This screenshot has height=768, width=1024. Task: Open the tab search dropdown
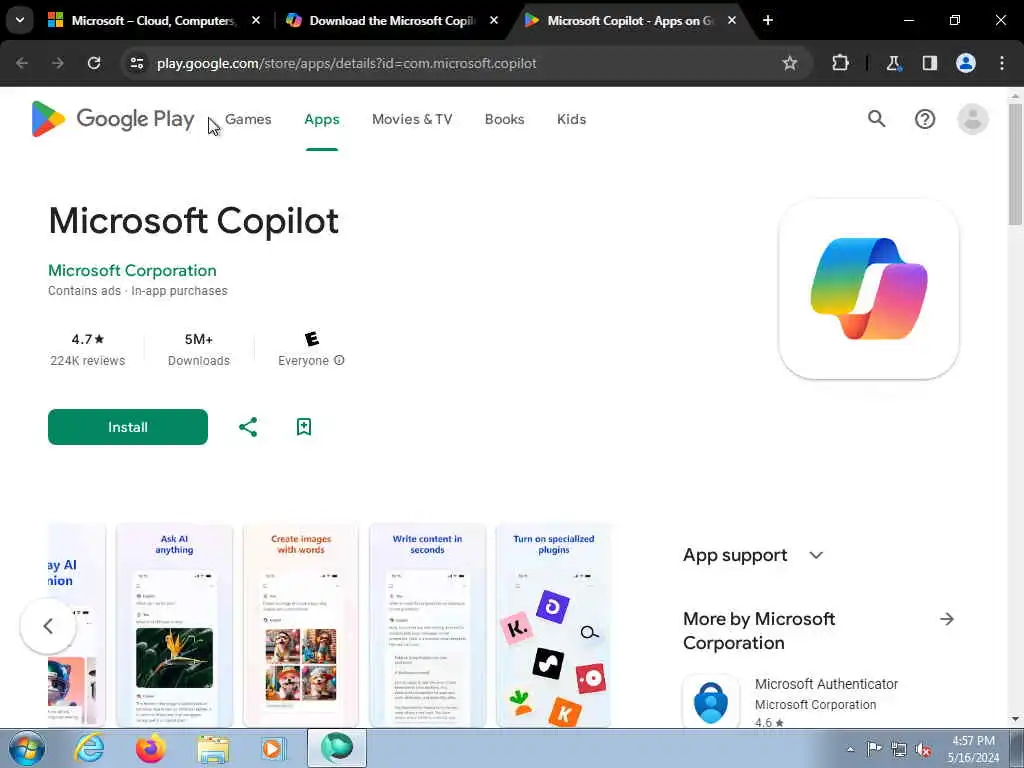tap(20, 20)
